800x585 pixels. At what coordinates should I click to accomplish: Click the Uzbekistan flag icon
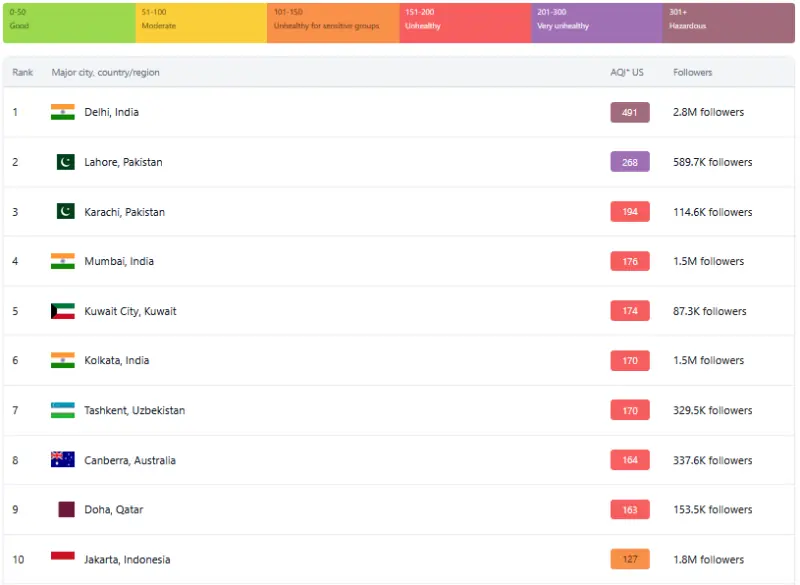[63, 410]
